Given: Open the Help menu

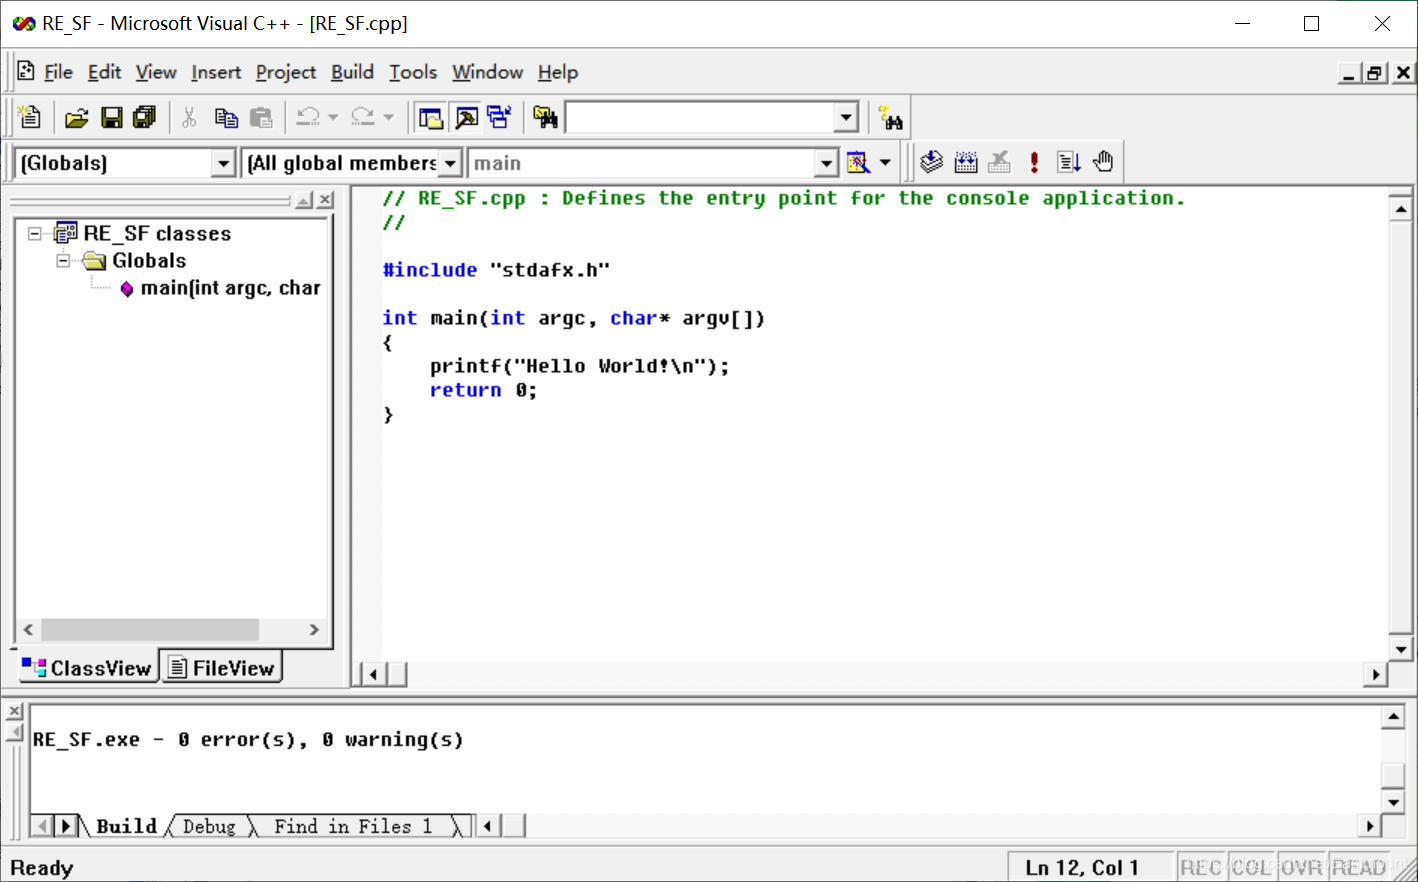Looking at the screenshot, I should [x=558, y=72].
